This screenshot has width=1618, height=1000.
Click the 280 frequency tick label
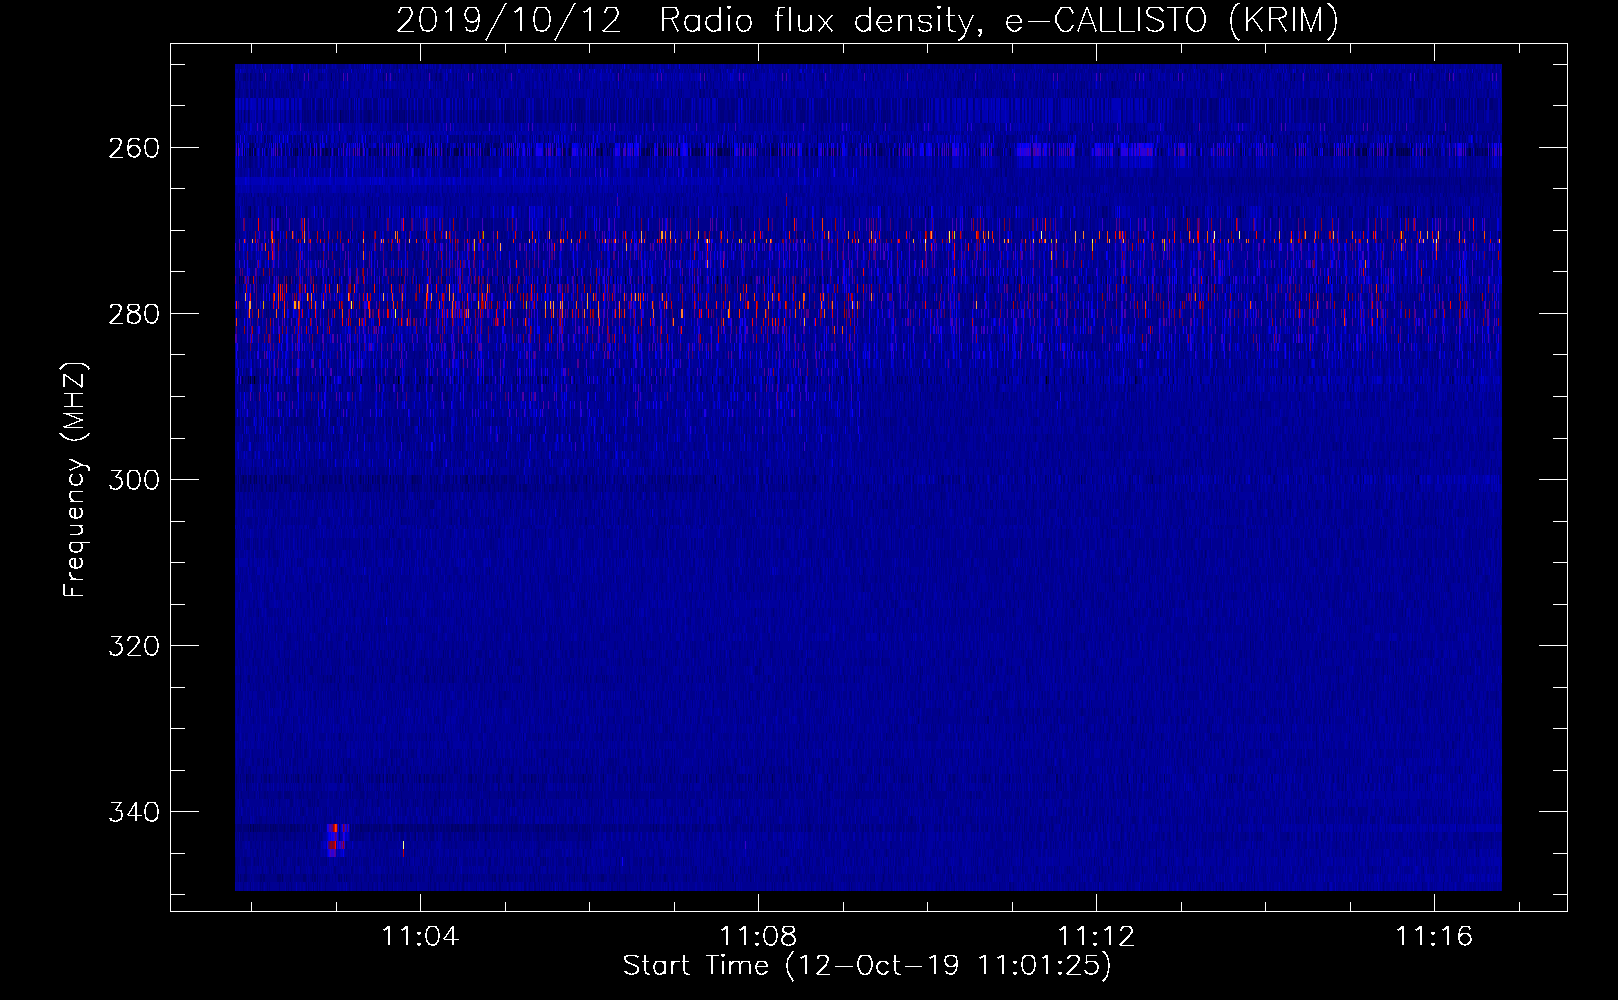pos(134,314)
